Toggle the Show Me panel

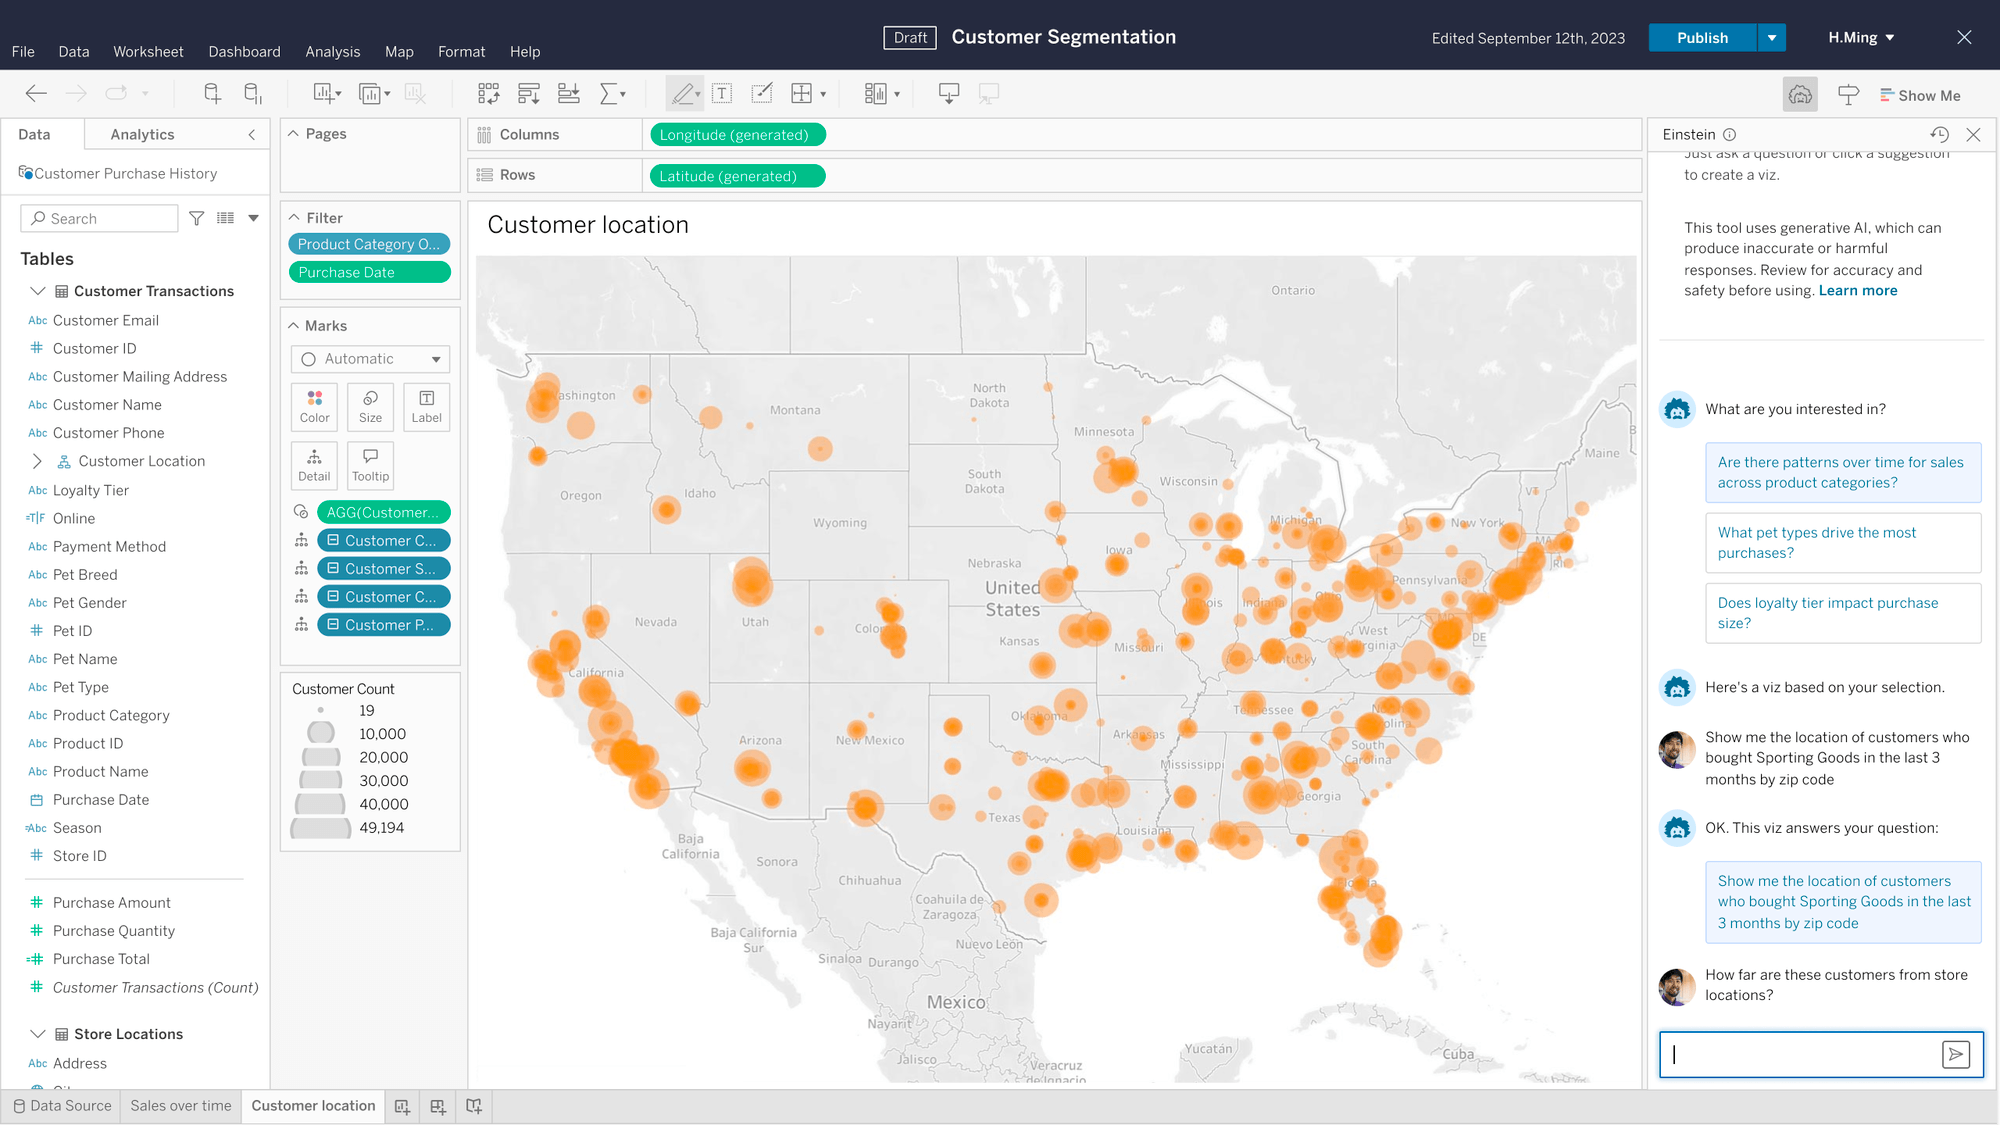[1920, 94]
